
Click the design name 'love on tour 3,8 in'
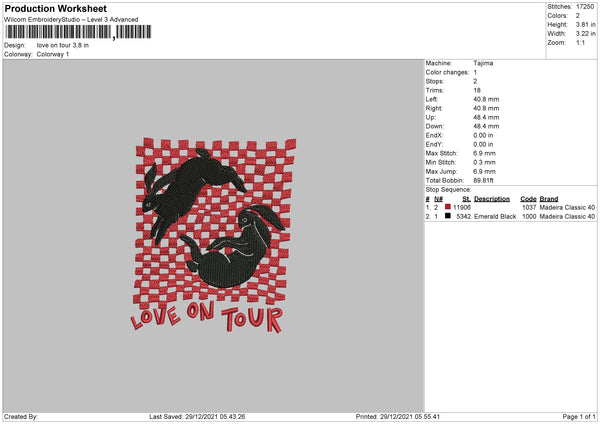[63, 45]
